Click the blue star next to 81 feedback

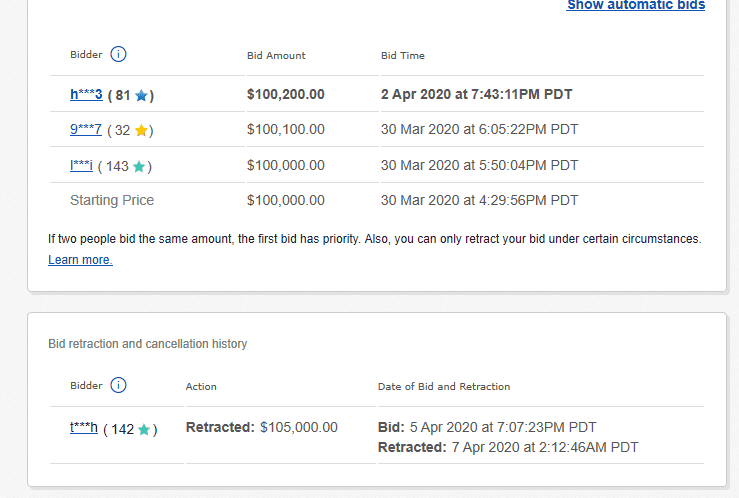(x=141, y=96)
